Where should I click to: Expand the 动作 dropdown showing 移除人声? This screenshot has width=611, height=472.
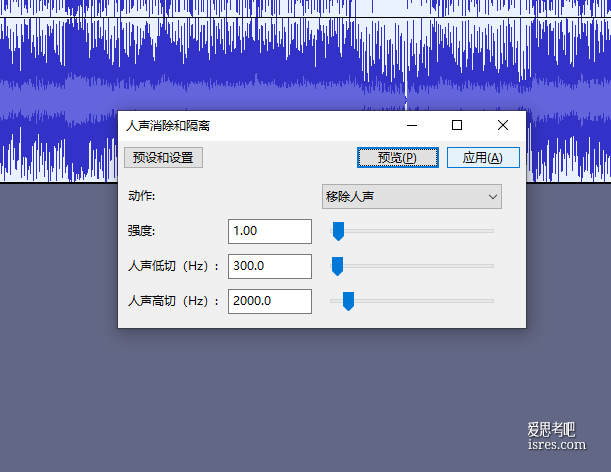tap(411, 196)
